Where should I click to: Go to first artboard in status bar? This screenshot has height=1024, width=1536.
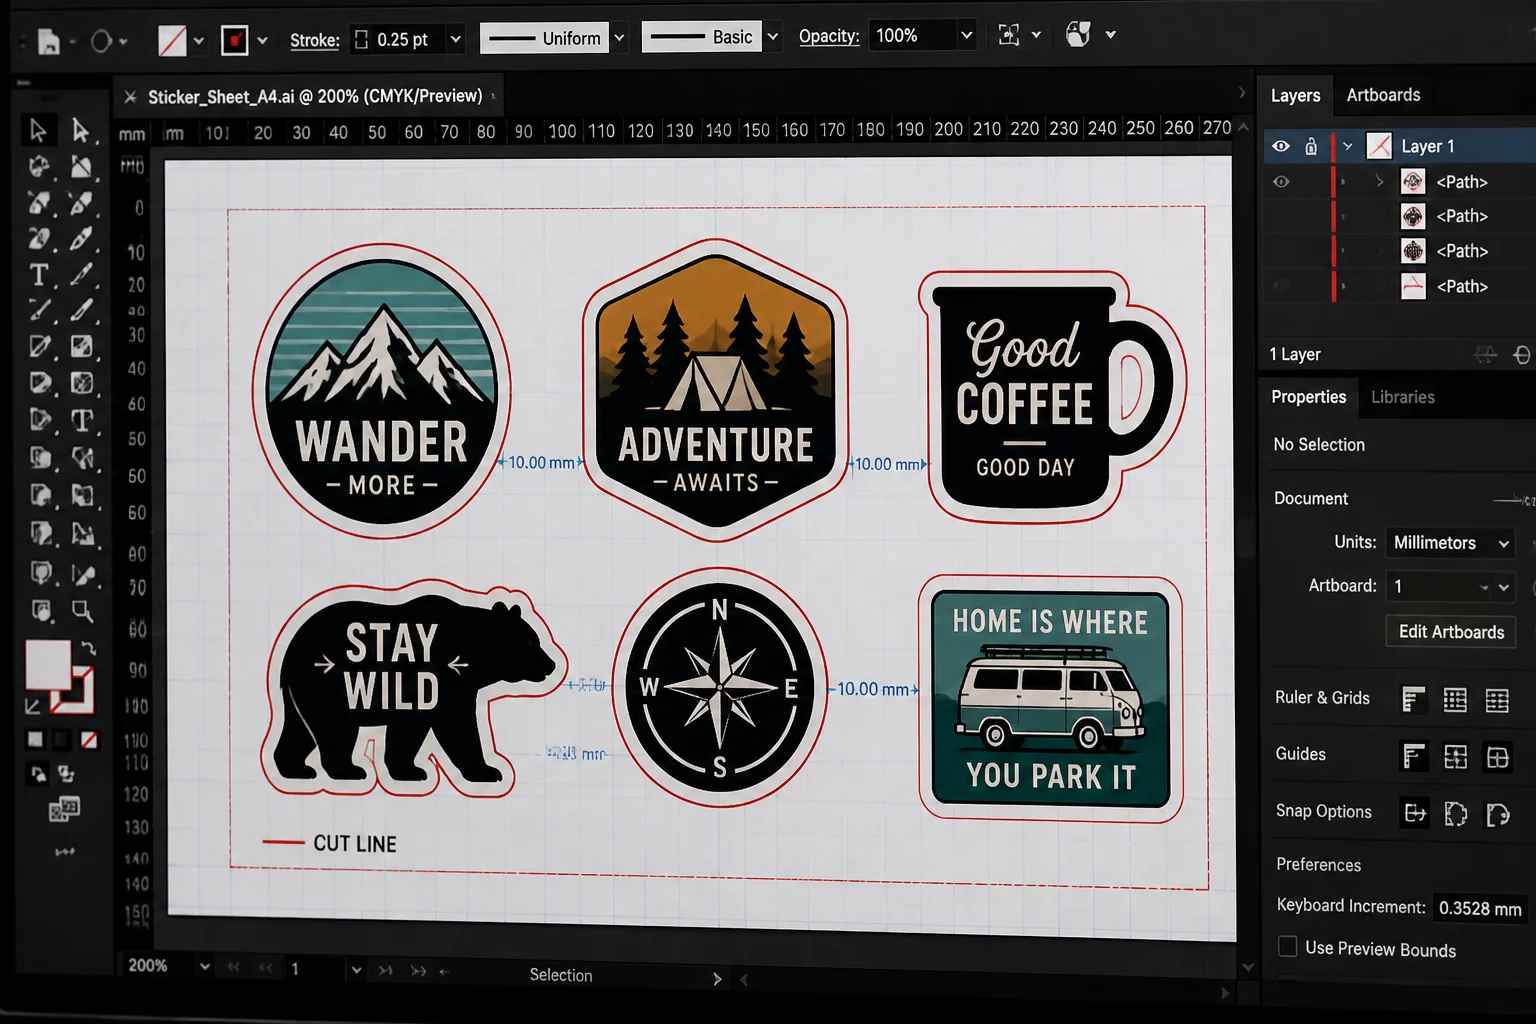(x=234, y=968)
